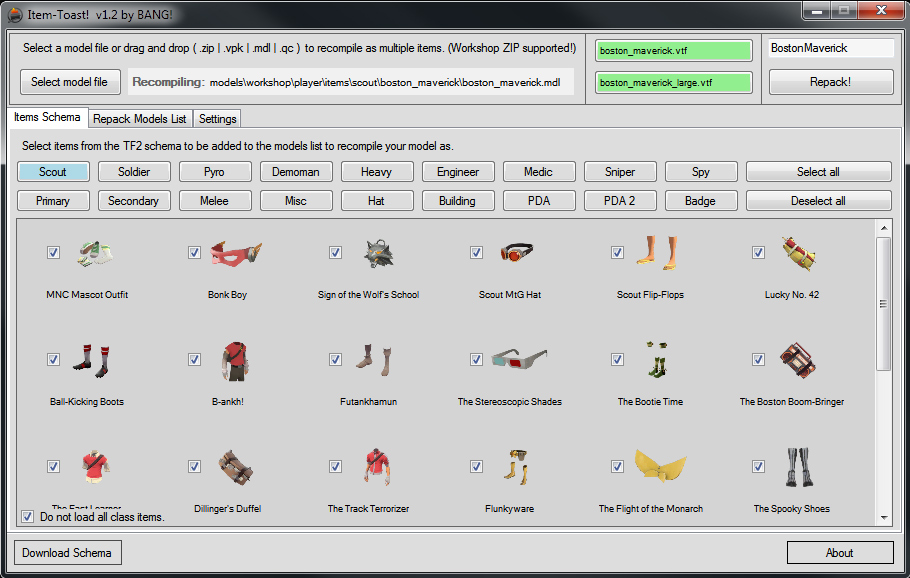This screenshot has height=578, width=910.
Task: Click the Bonk Boy mask icon
Action: click(x=236, y=253)
